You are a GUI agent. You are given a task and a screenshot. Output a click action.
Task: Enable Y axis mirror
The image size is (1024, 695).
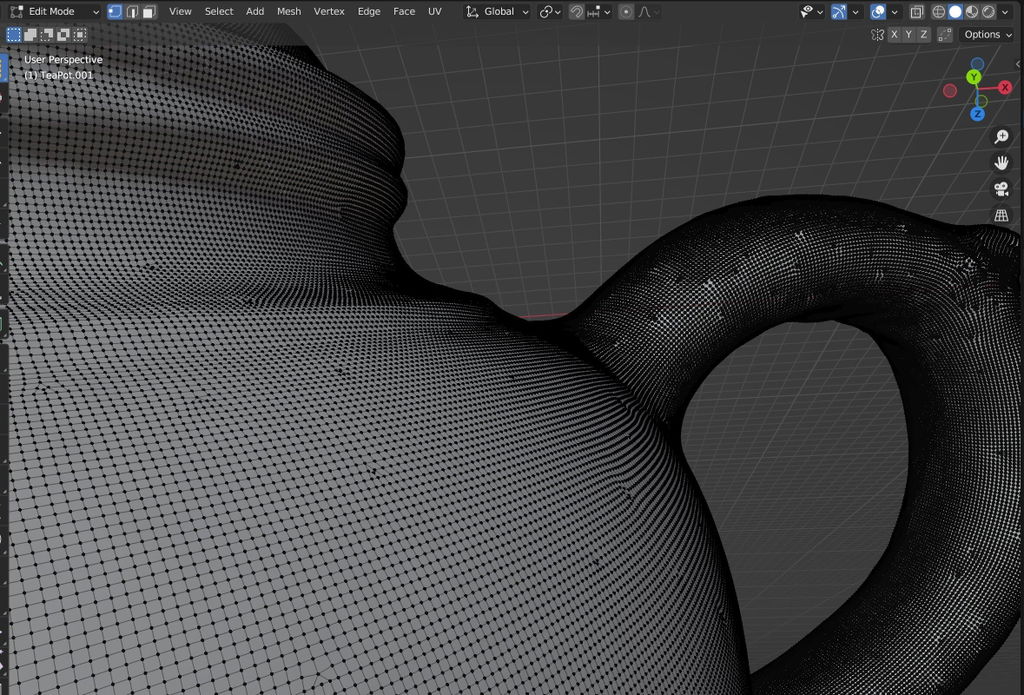coord(908,35)
